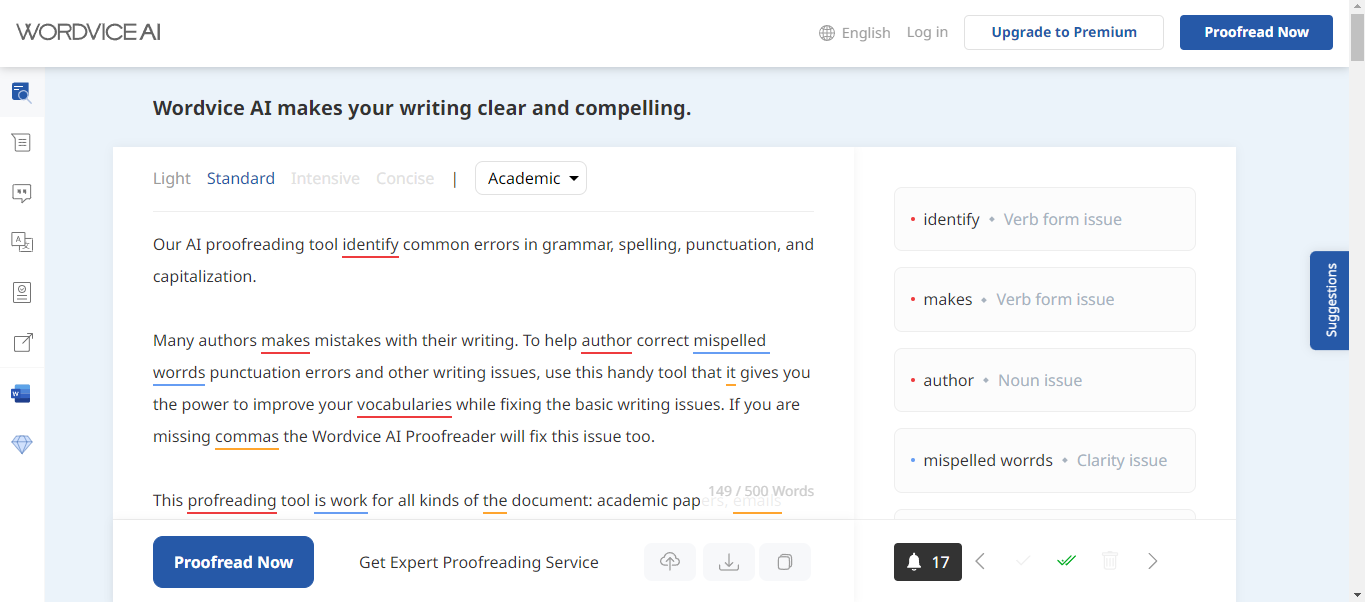1365x602 pixels.
Task: Go to the next suggestion arrow
Action: point(1153,561)
